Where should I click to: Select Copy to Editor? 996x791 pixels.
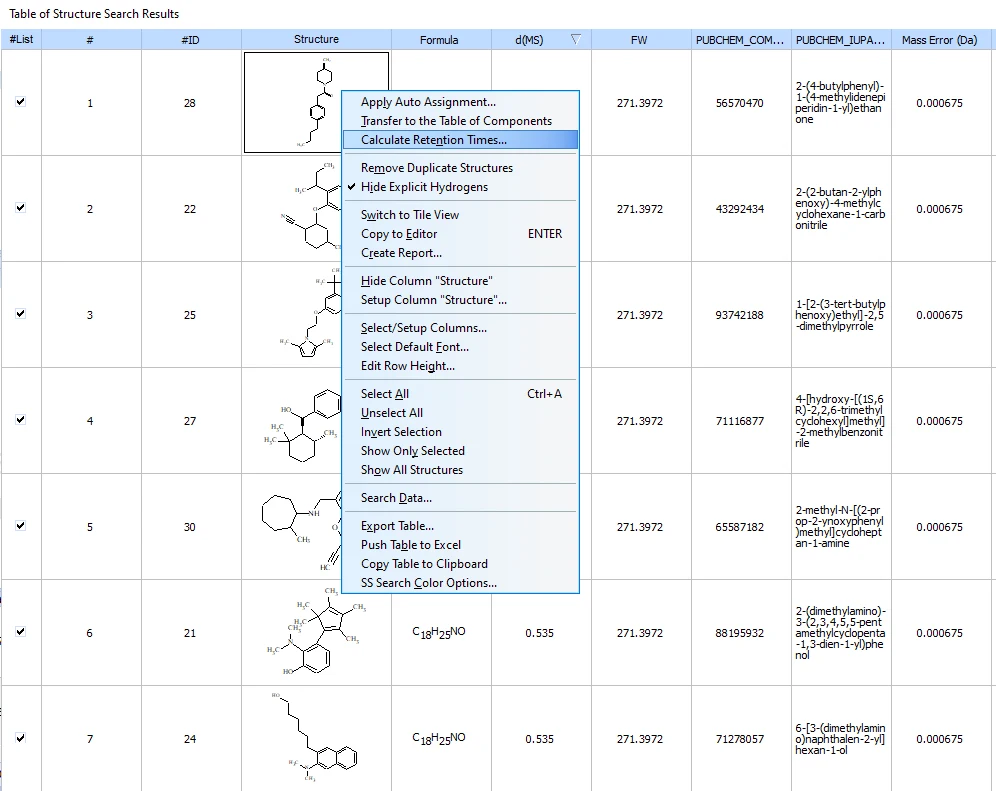point(461,234)
